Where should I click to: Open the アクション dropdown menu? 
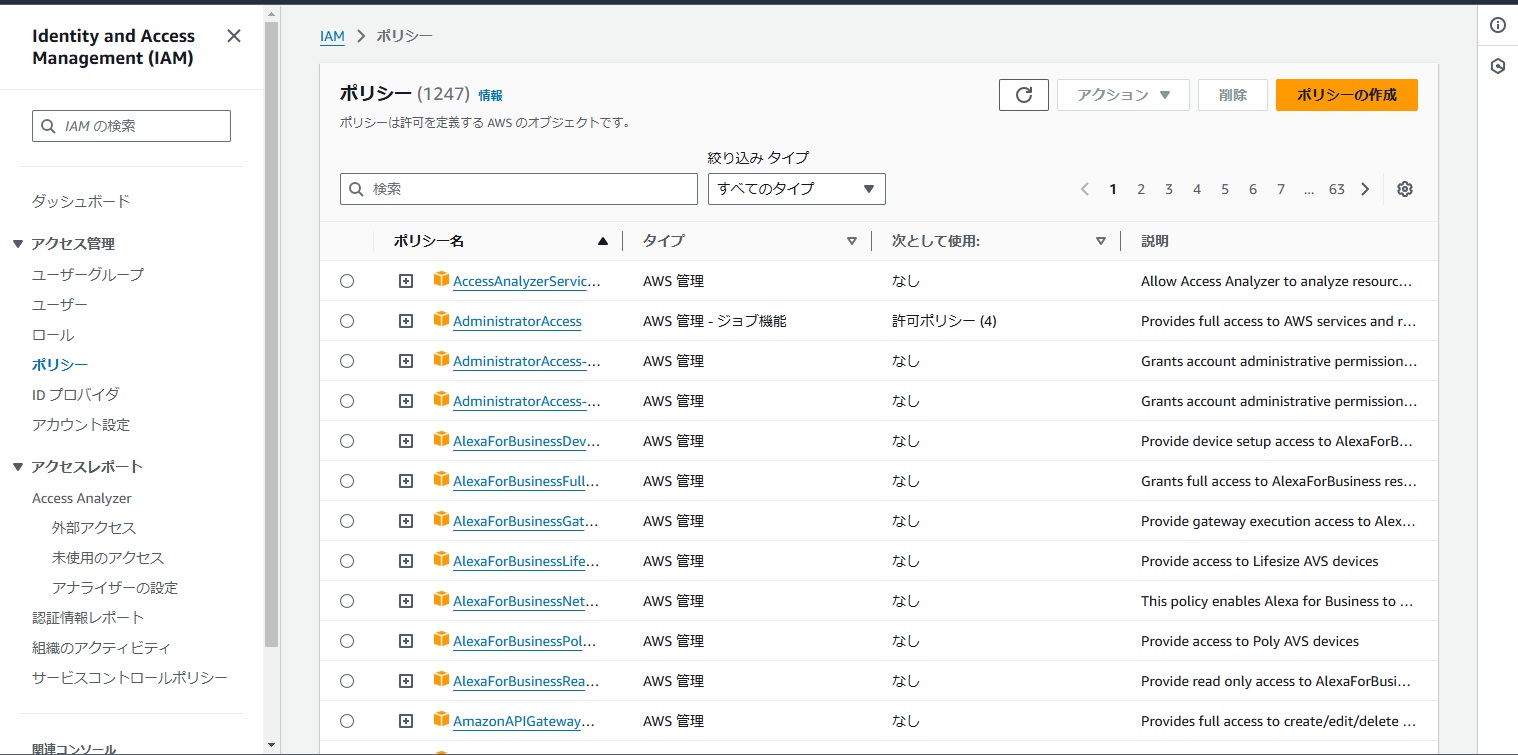click(x=1122, y=94)
